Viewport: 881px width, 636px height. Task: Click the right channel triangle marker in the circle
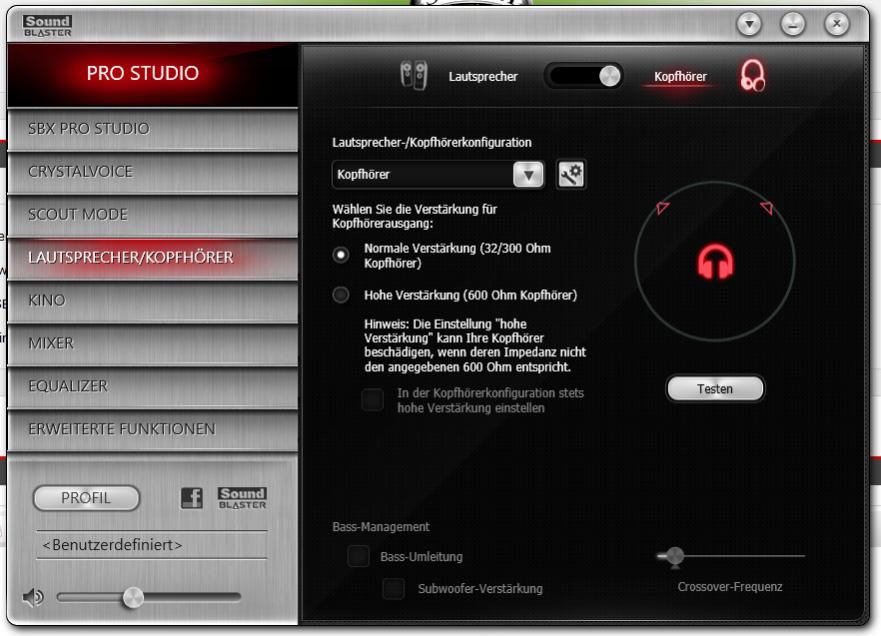767,208
